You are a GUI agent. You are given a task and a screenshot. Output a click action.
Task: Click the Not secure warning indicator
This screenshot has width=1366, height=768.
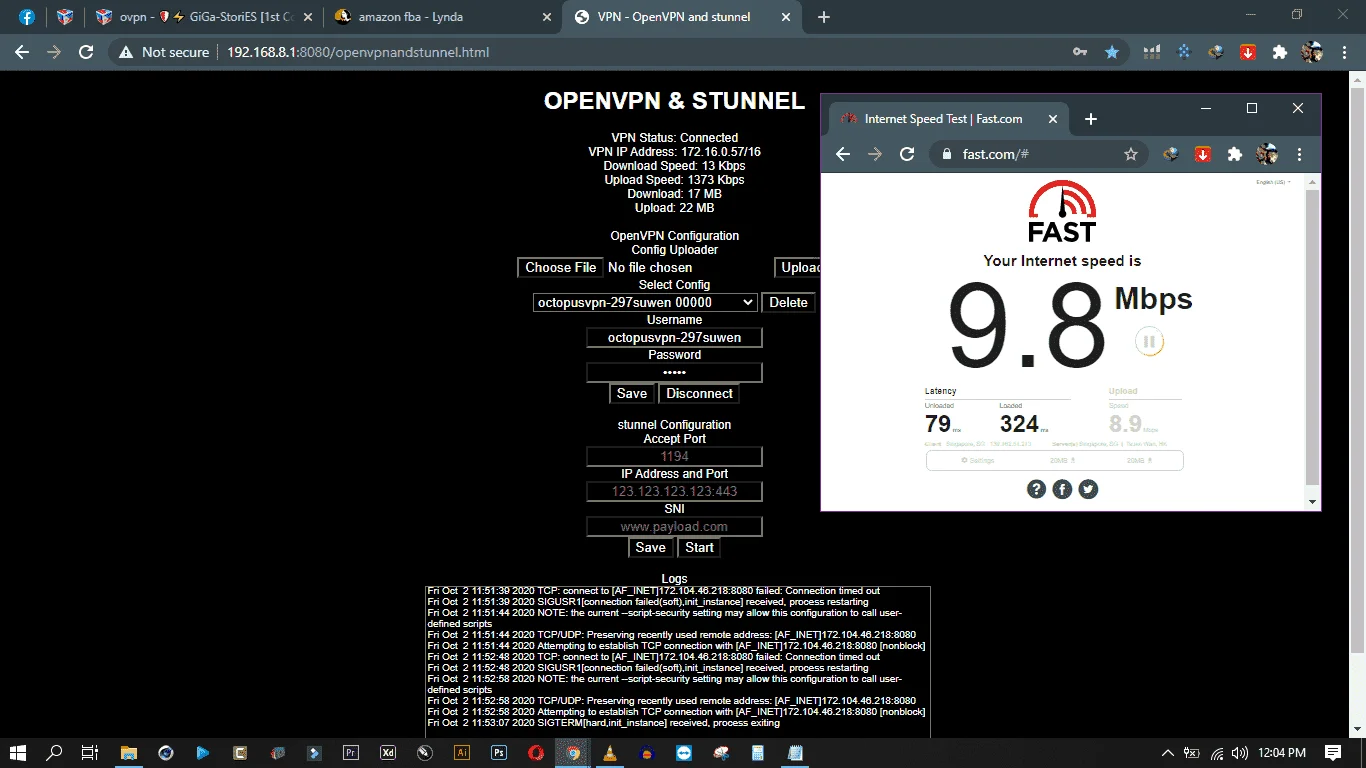point(164,52)
